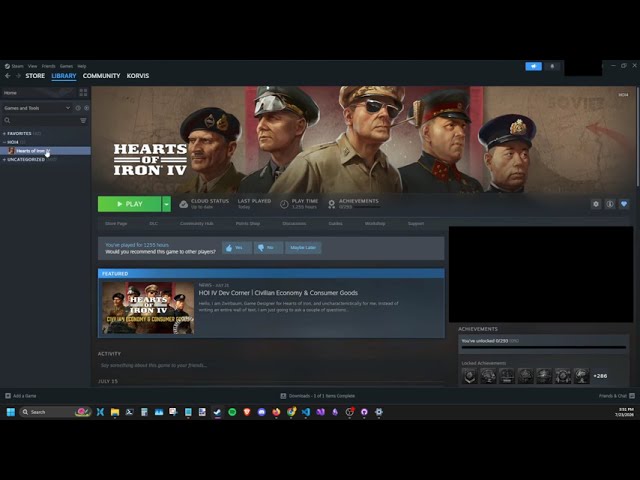
Task: Click the thumbs-up Yes recommend button
Action: tap(237, 248)
